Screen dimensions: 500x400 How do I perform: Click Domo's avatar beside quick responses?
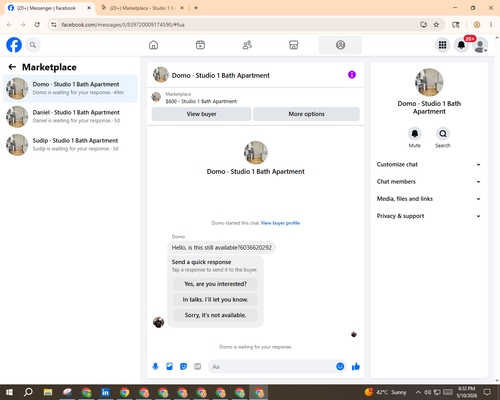pyautogui.click(x=159, y=322)
